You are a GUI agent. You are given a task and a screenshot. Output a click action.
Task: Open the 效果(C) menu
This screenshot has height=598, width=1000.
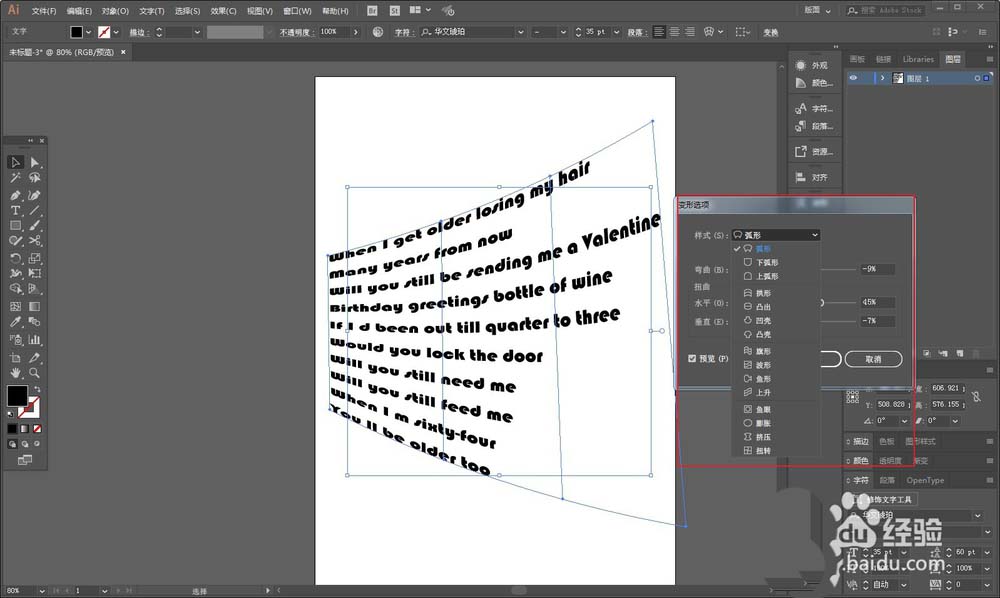[x=223, y=11]
